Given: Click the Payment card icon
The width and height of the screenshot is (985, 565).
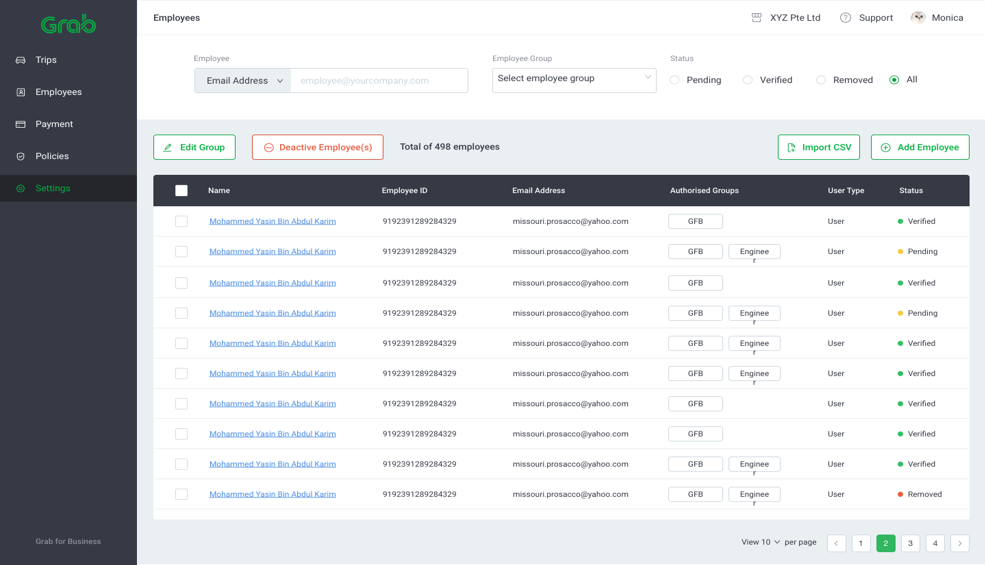Looking at the screenshot, I should (20, 124).
